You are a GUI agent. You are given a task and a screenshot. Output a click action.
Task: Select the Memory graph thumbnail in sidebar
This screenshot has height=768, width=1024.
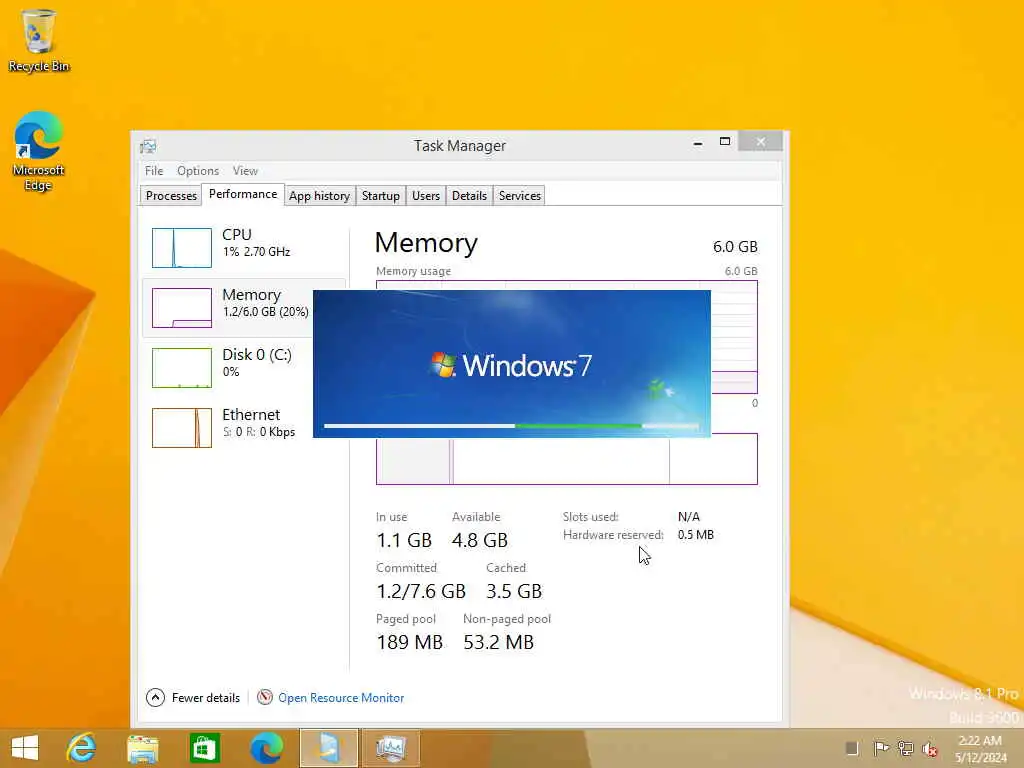coord(182,308)
